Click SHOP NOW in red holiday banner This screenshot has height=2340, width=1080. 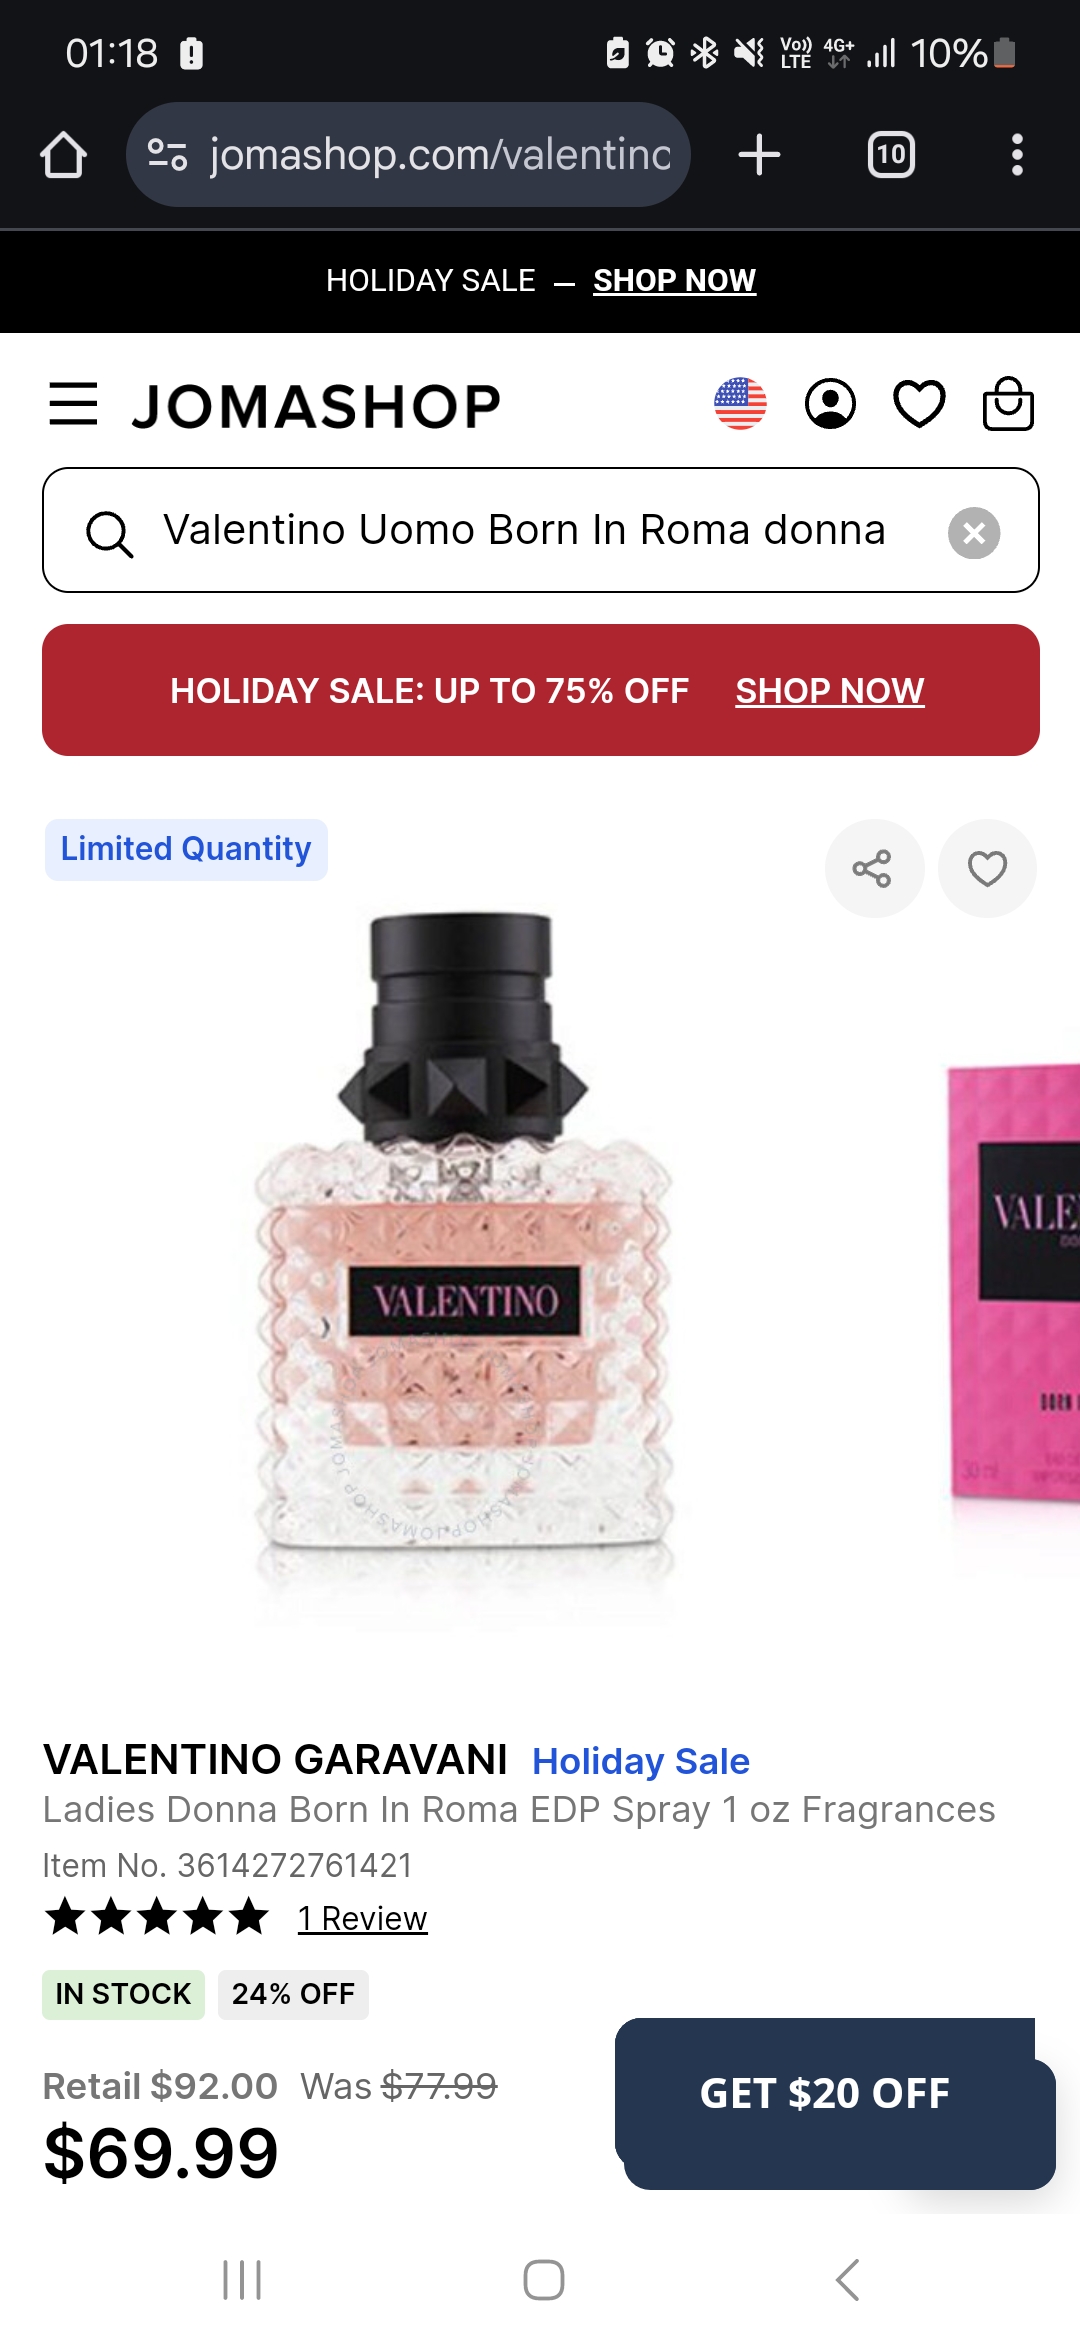pos(830,691)
